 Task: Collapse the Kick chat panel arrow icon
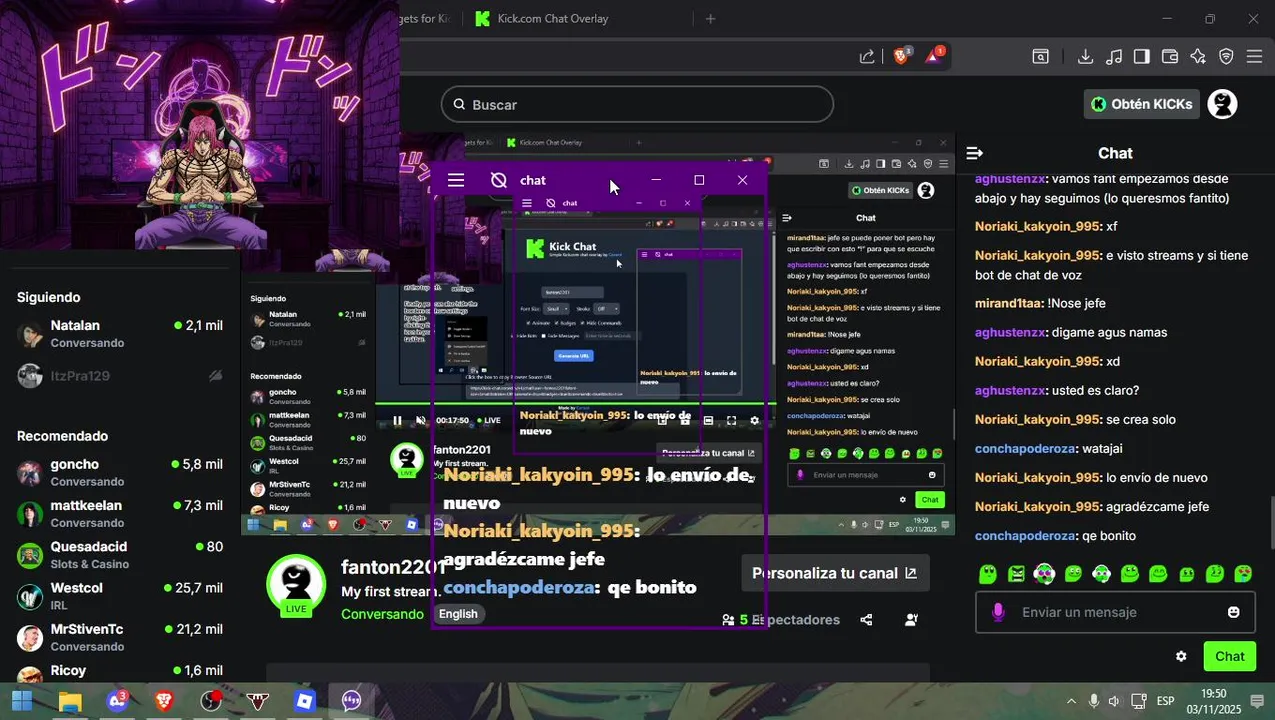[975, 153]
